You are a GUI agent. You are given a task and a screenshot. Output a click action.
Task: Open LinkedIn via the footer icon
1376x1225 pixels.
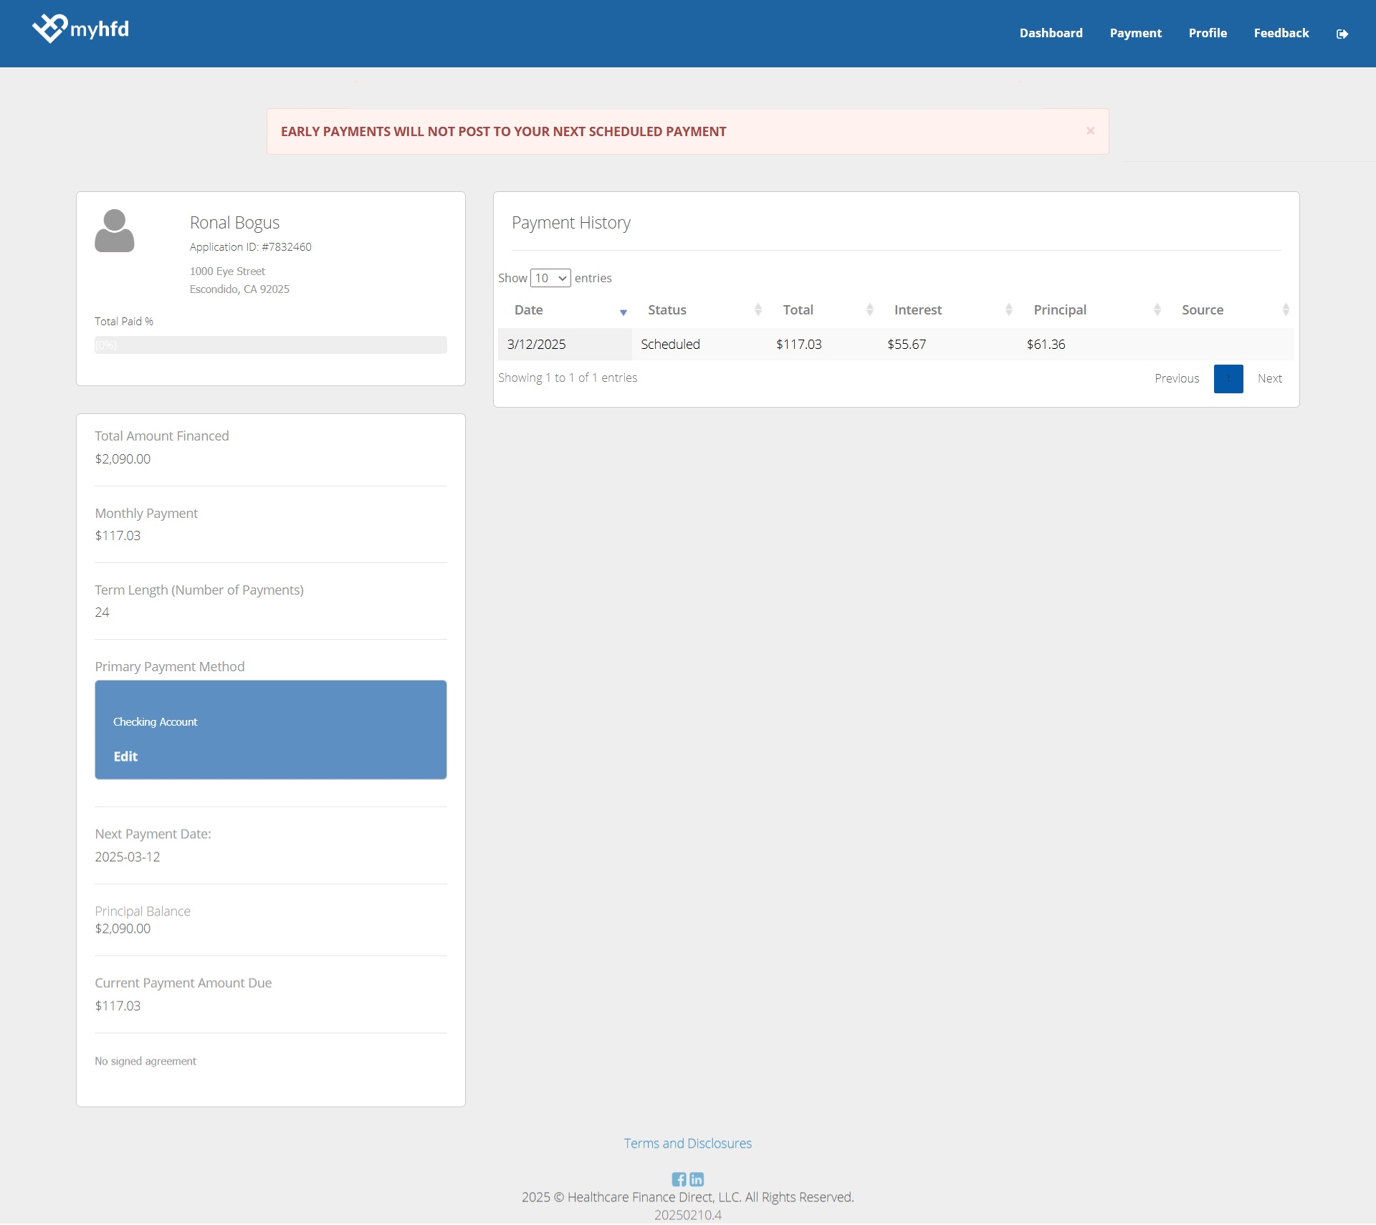[x=696, y=1179]
